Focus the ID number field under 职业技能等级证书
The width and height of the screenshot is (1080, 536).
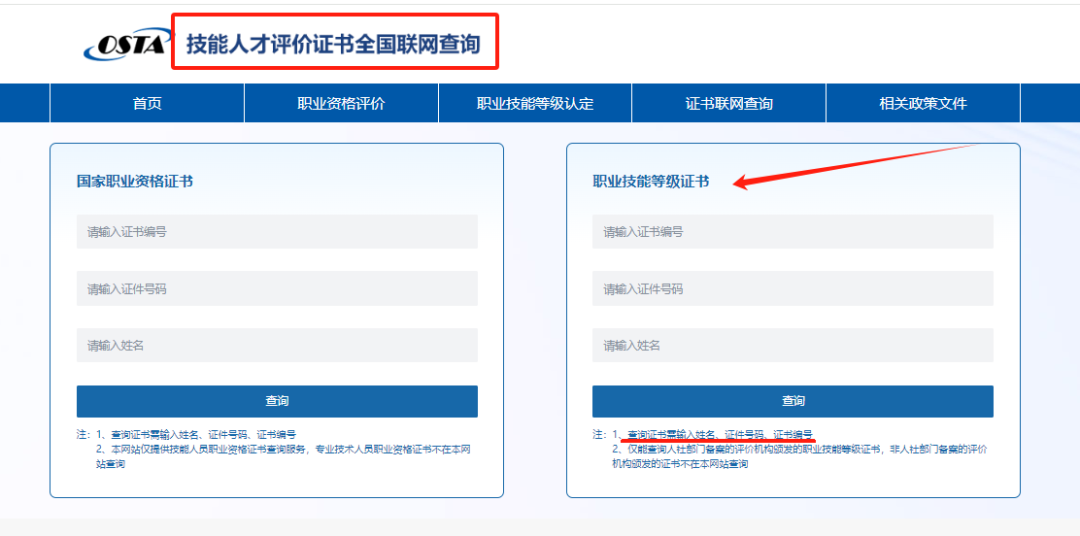pos(793,289)
